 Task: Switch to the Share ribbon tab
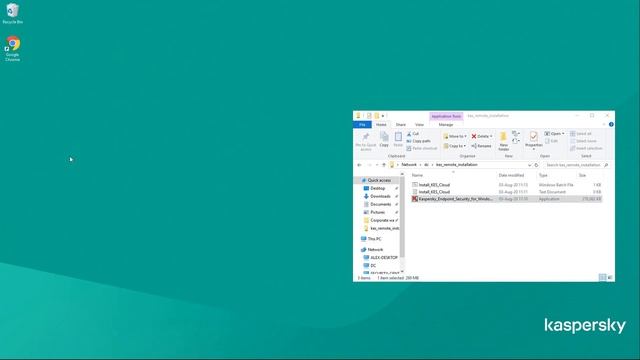400,124
